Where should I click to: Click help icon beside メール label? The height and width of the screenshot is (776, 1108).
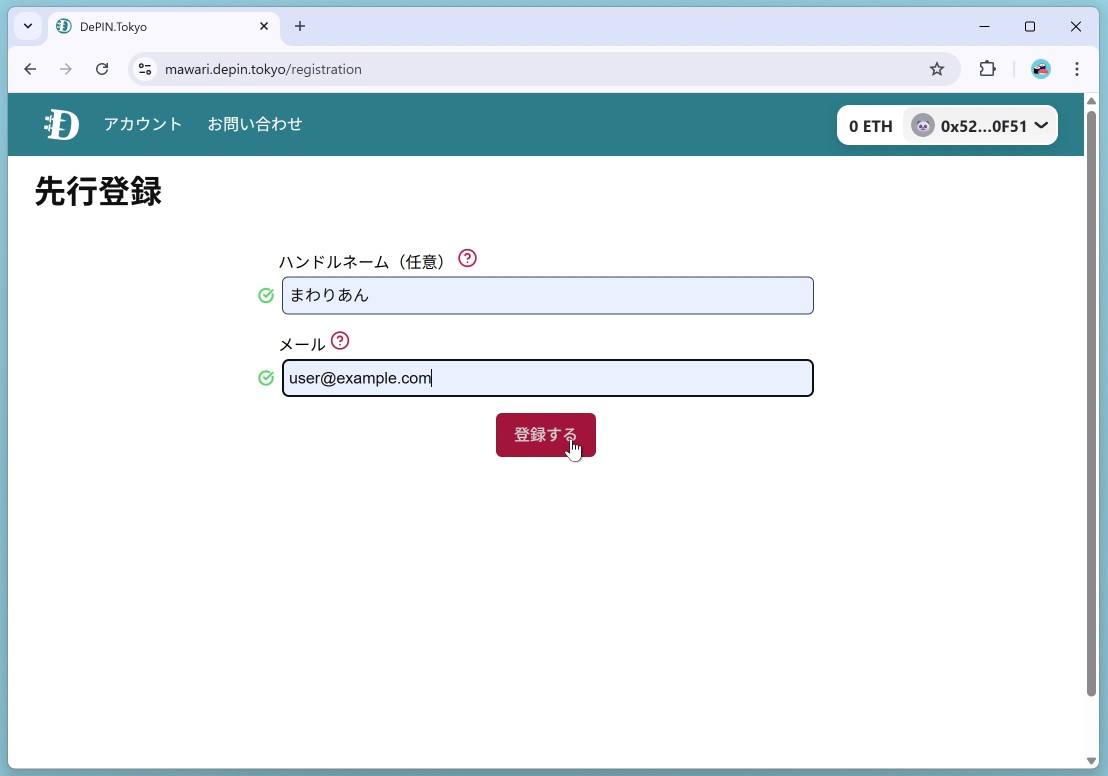pos(340,341)
